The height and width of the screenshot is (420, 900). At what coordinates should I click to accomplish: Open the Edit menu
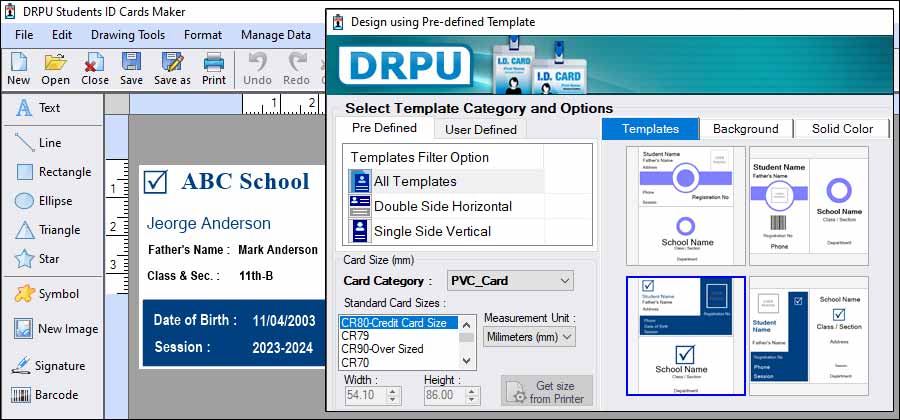(62, 35)
